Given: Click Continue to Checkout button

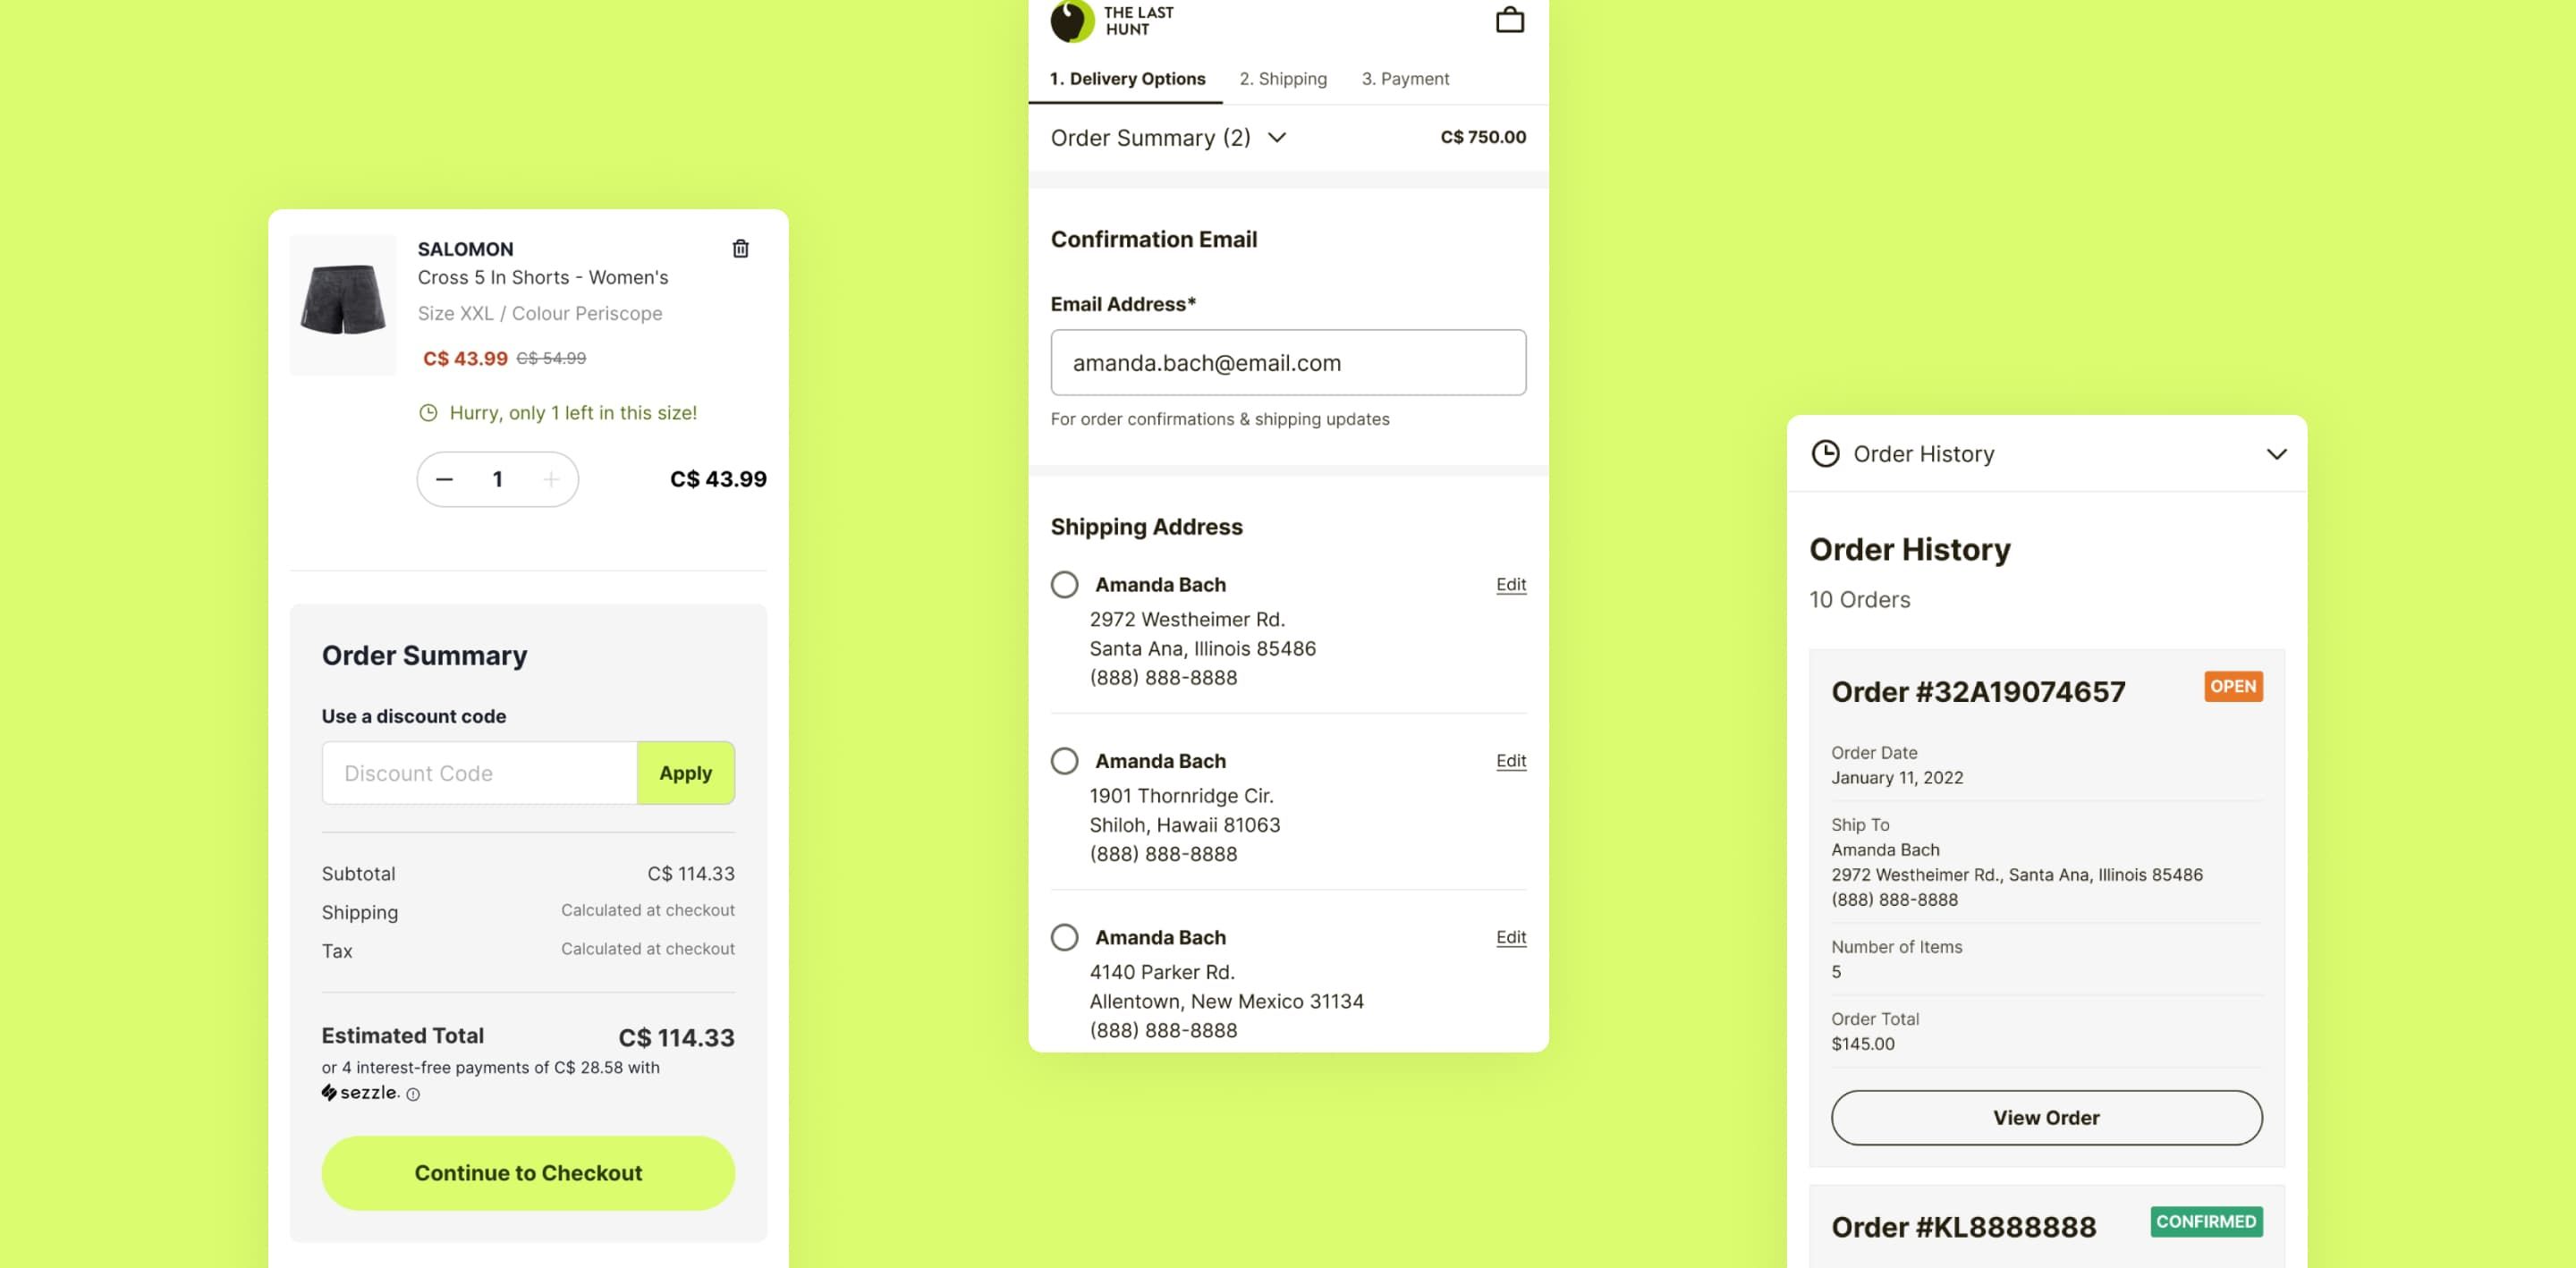Looking at the screenshot, I should point(528,1171).
